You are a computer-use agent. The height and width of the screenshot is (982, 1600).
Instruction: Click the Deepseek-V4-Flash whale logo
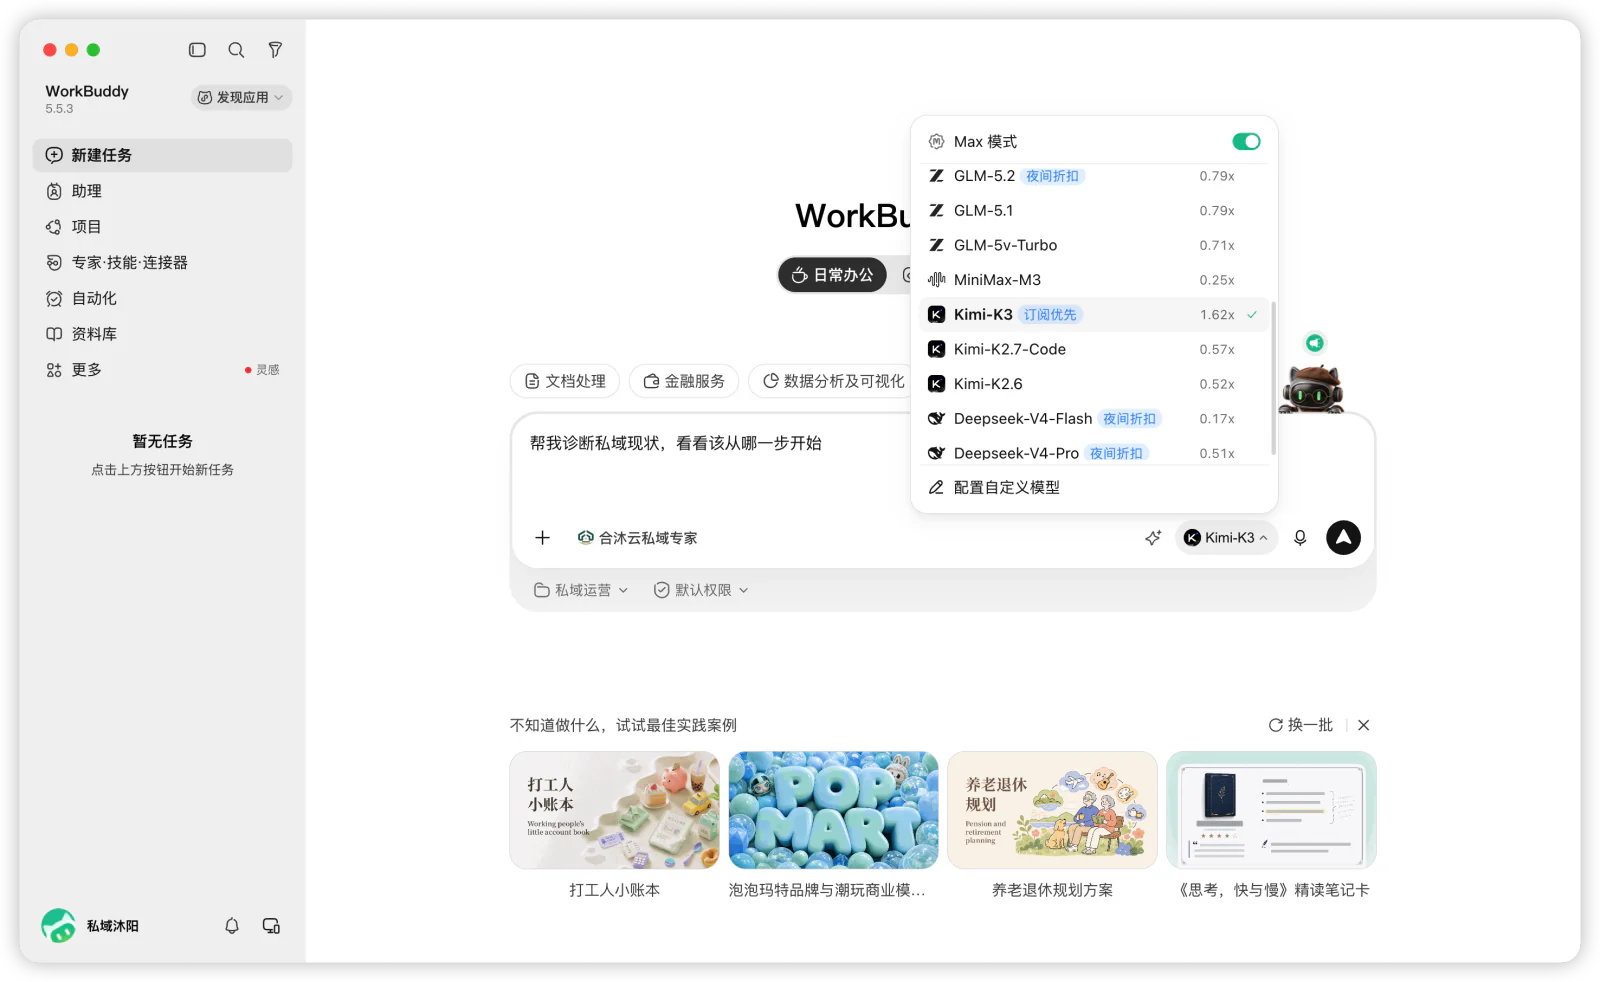[x=936, y=419]
